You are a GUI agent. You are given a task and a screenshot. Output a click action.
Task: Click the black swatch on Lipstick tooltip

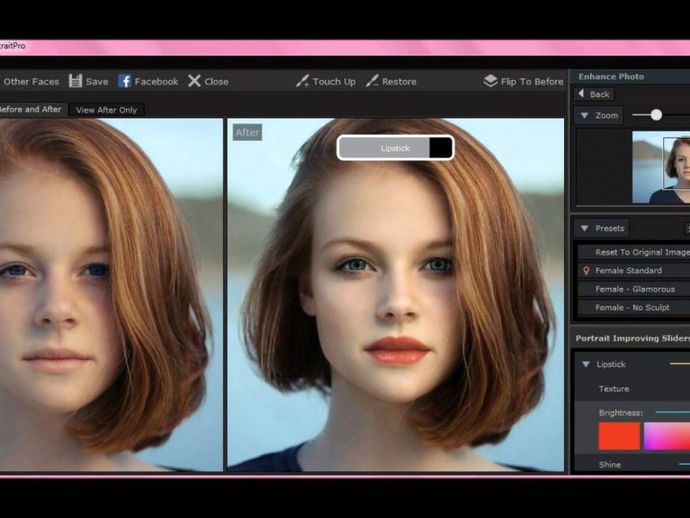pyautogui.click(x=440, y=148)
